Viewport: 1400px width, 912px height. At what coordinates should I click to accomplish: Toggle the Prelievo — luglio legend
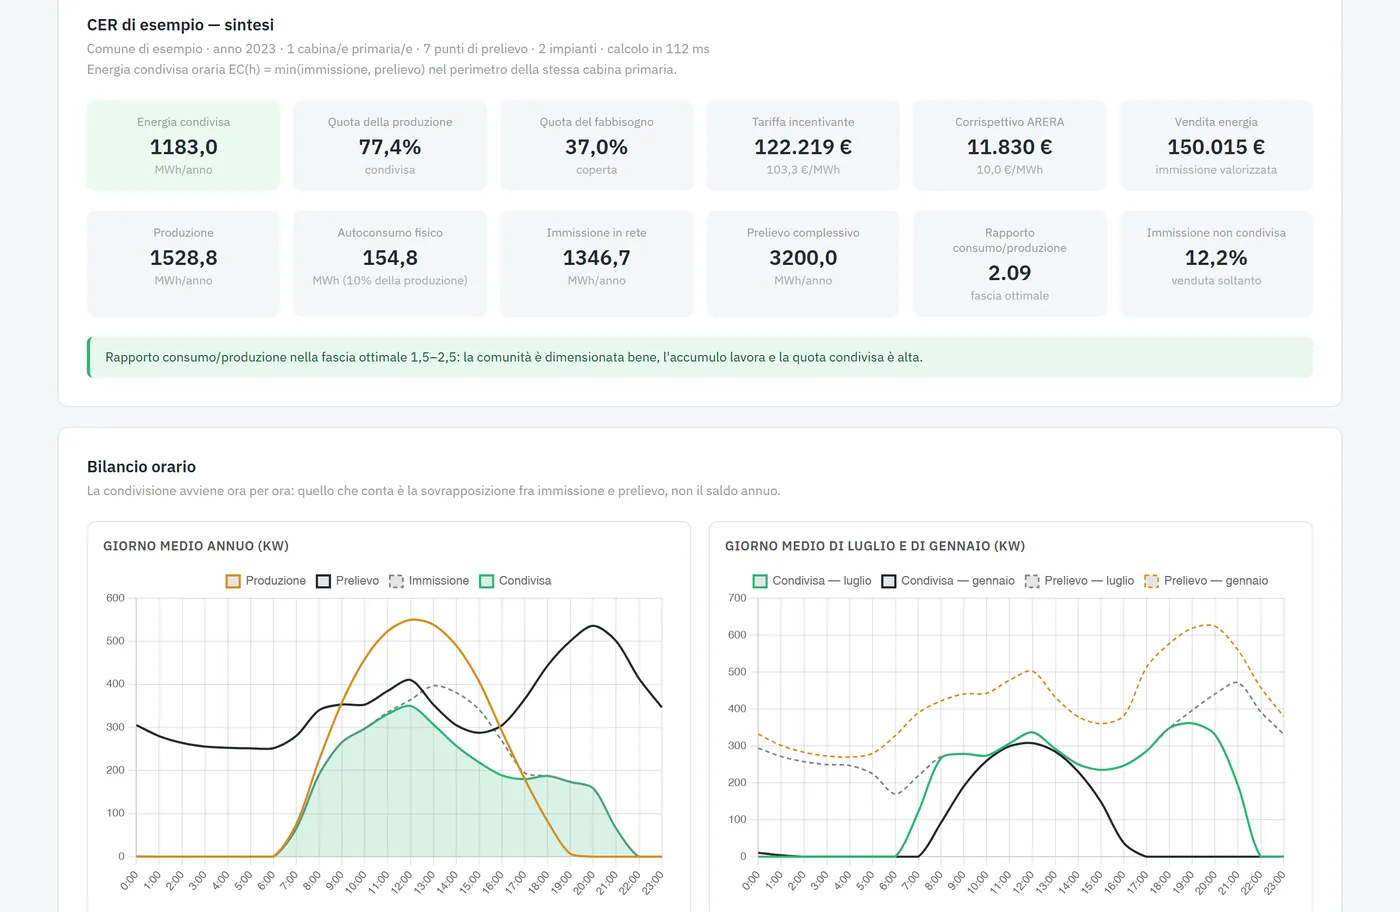coord(1080,581)
